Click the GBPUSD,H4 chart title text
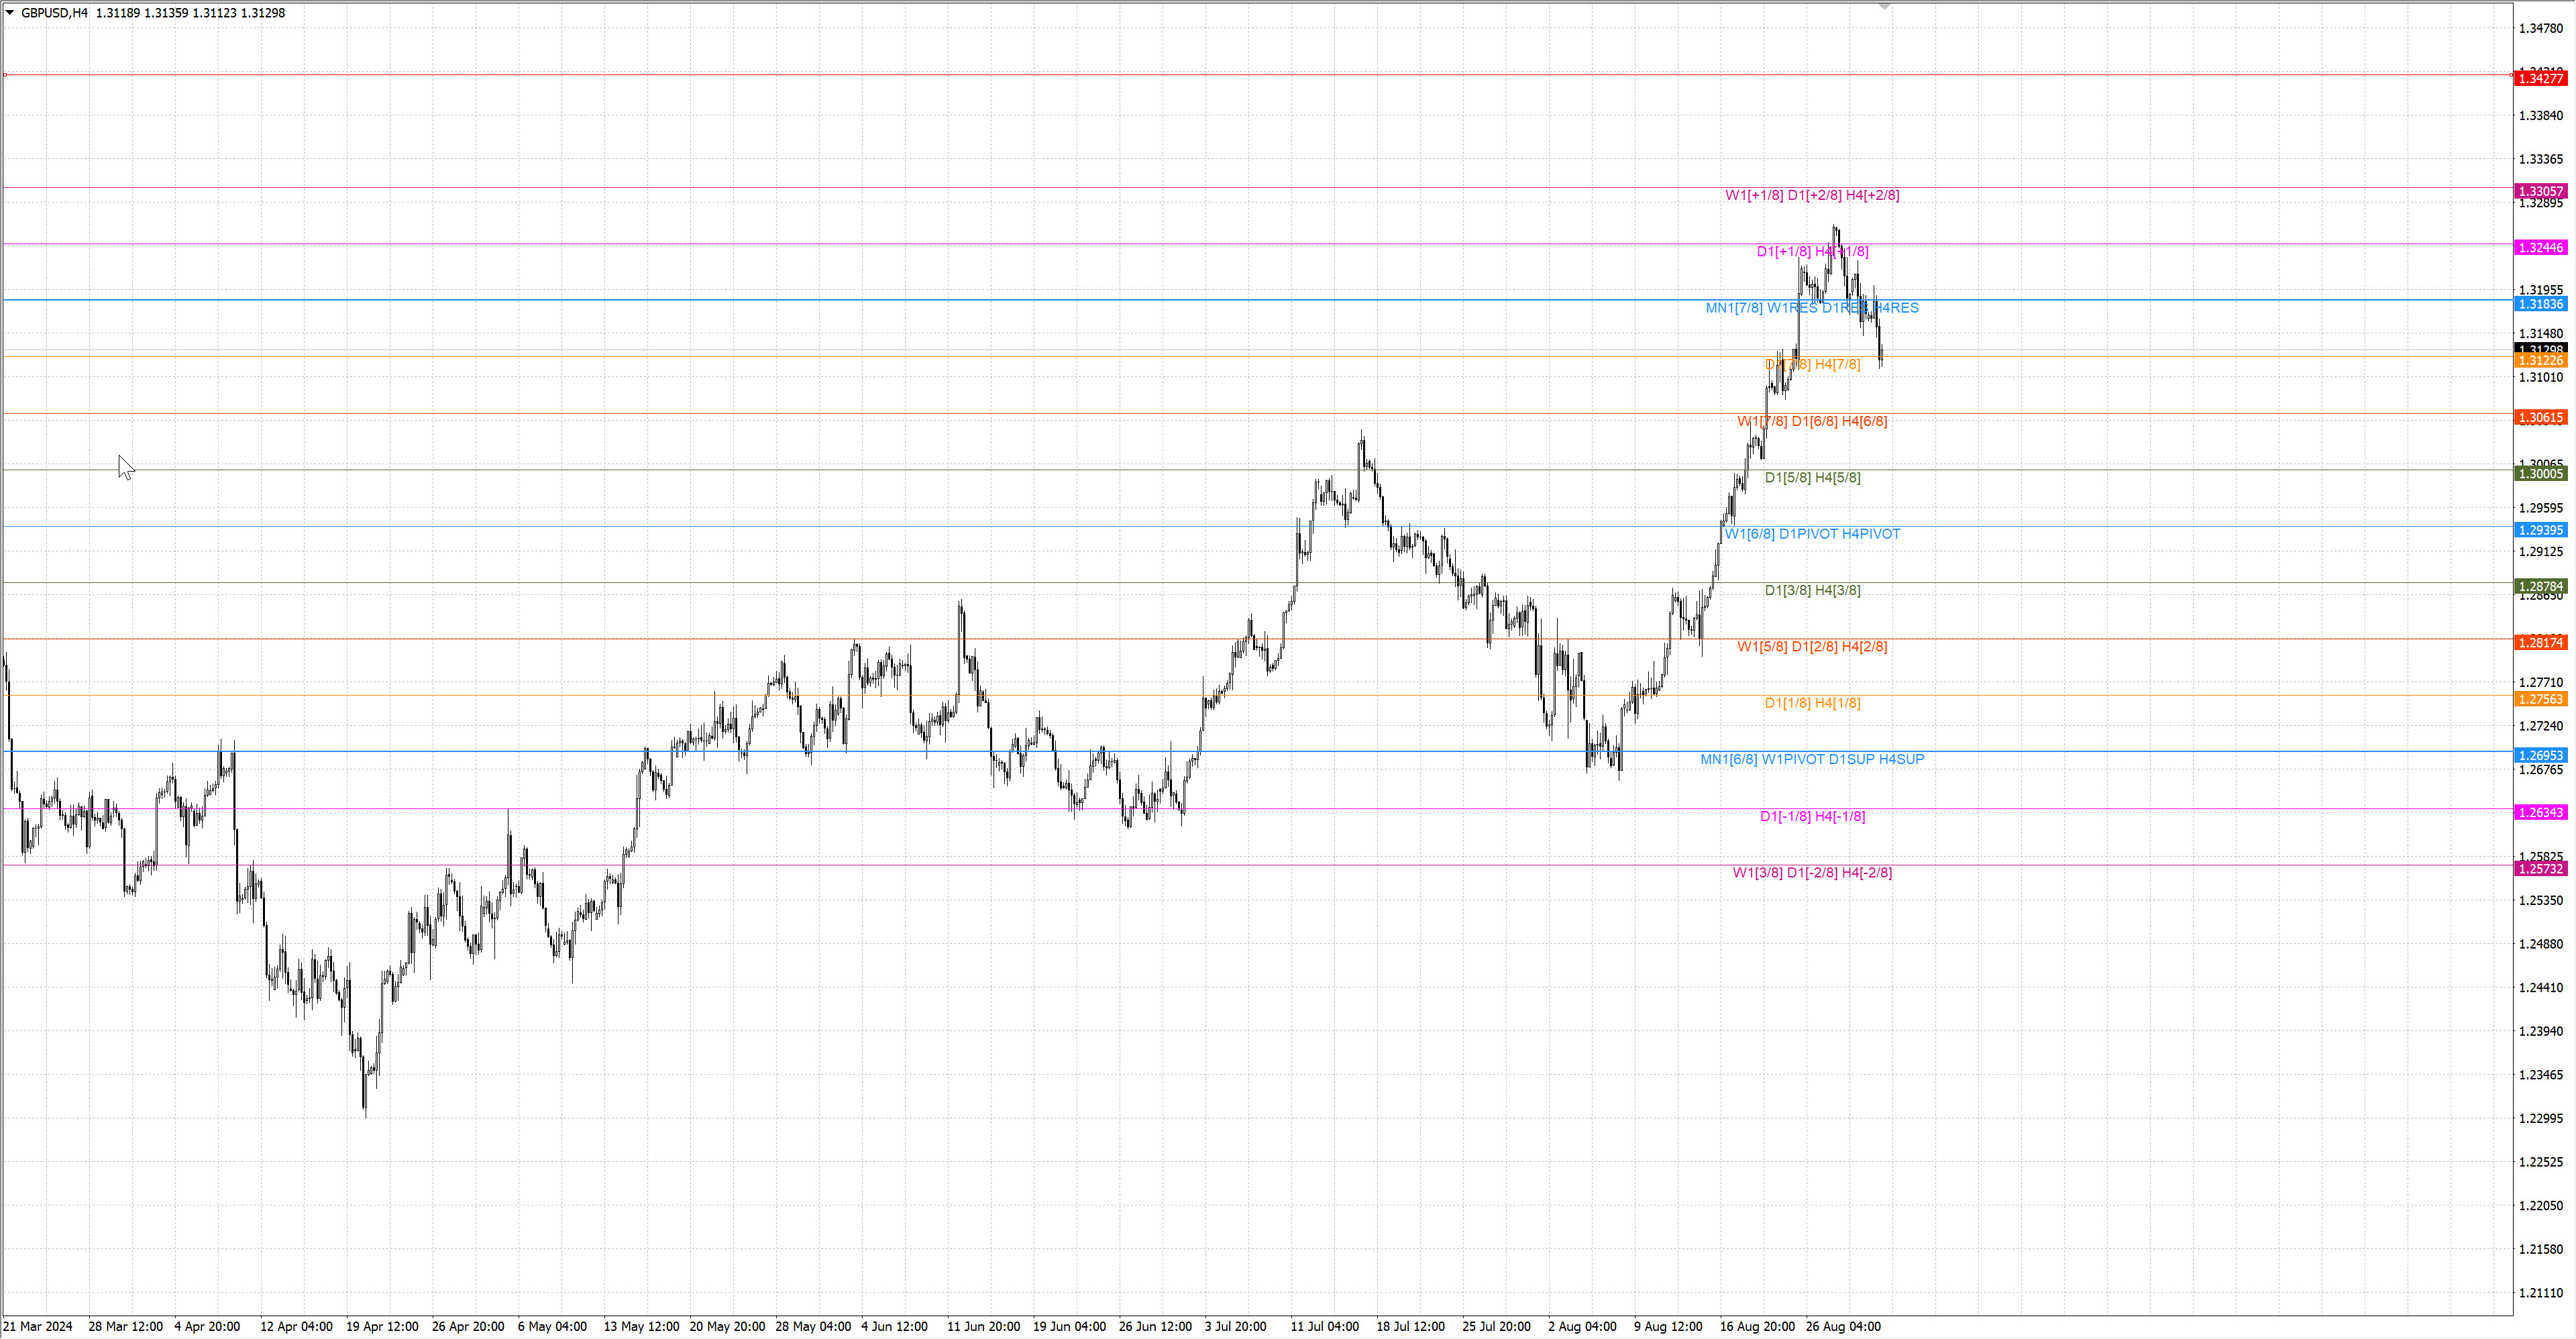The height and width of the screenshot is (1339, 2576). pyautogui.click(x=54, y=13)
